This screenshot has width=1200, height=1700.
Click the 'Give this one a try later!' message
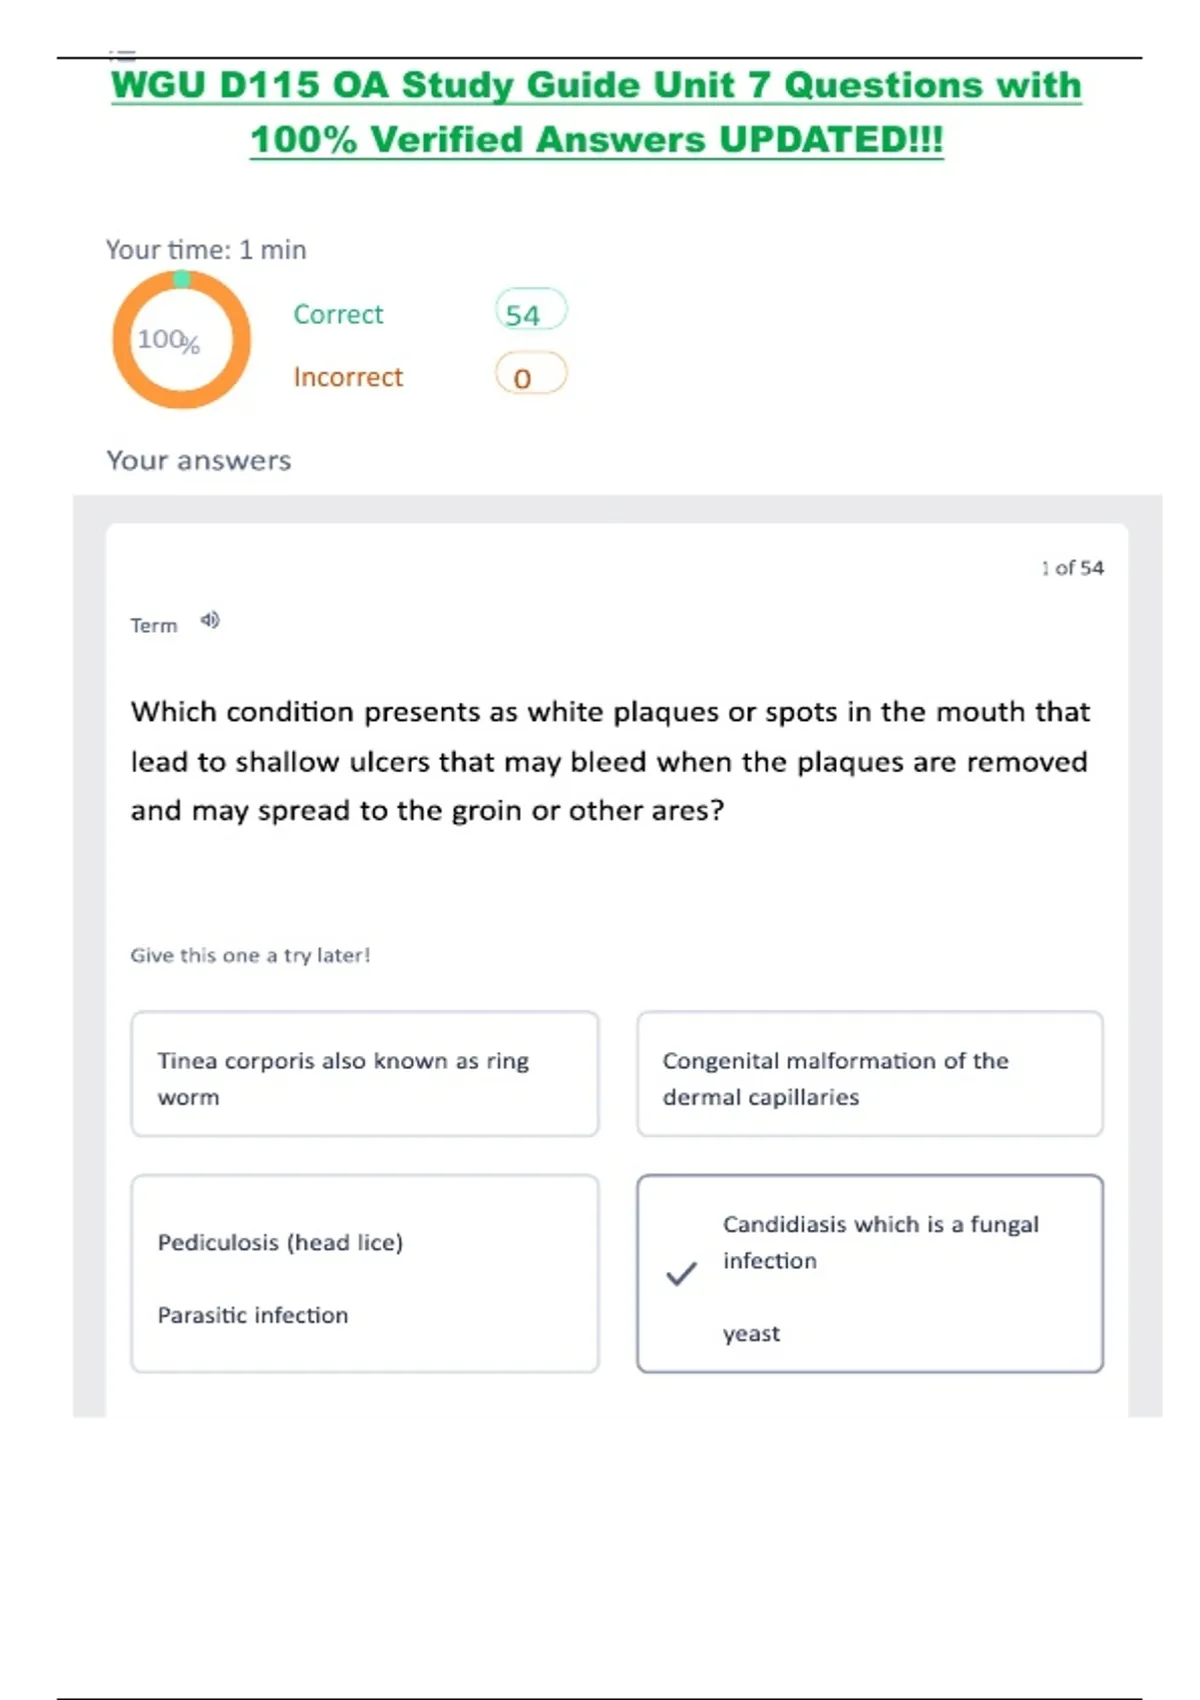250,955
